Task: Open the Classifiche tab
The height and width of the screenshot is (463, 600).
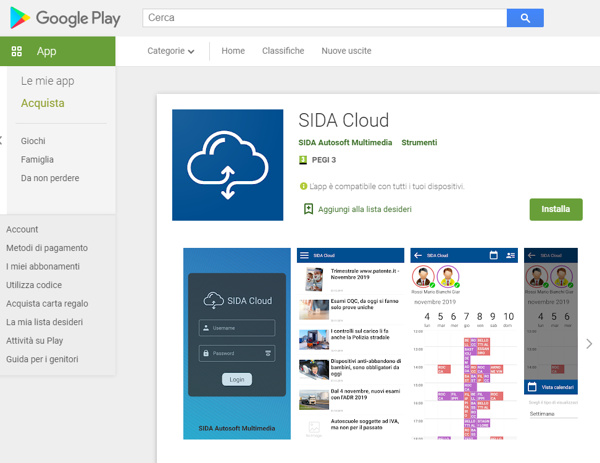Action: [x=283, y=51]
